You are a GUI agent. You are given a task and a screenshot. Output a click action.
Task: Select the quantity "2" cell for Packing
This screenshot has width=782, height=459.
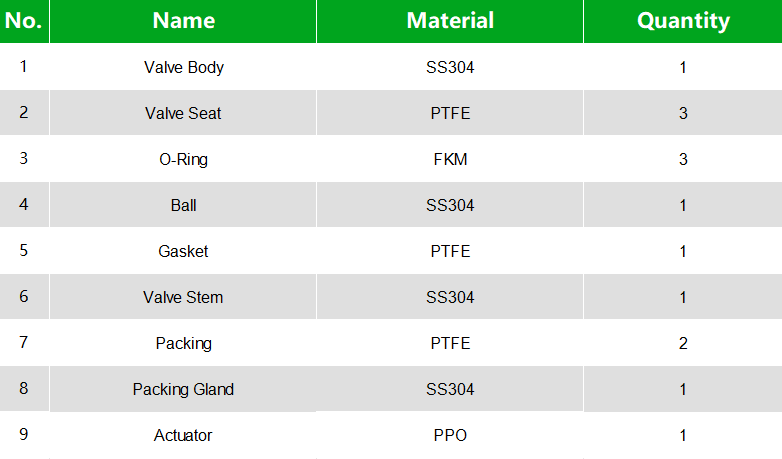tap(683, 343)
